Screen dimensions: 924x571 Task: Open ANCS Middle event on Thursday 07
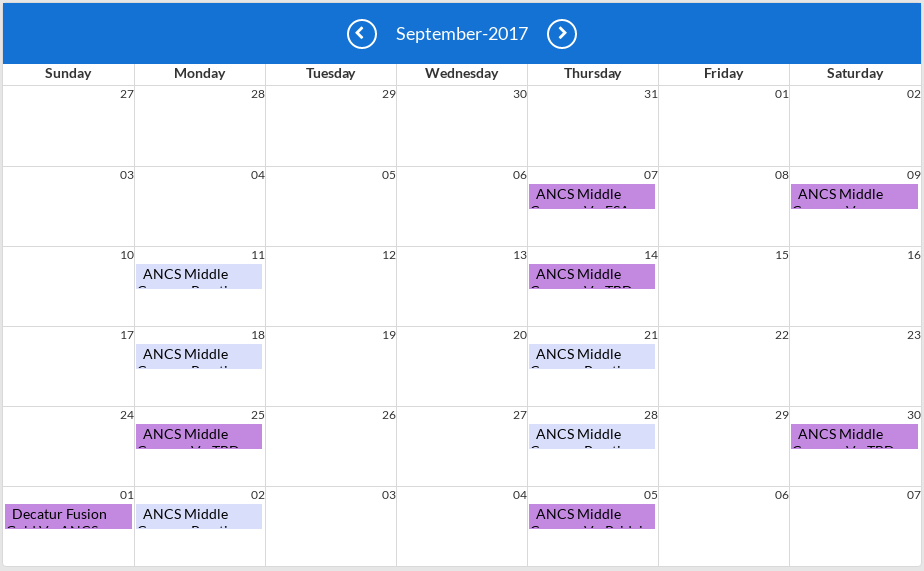click(x=592, y=196)
